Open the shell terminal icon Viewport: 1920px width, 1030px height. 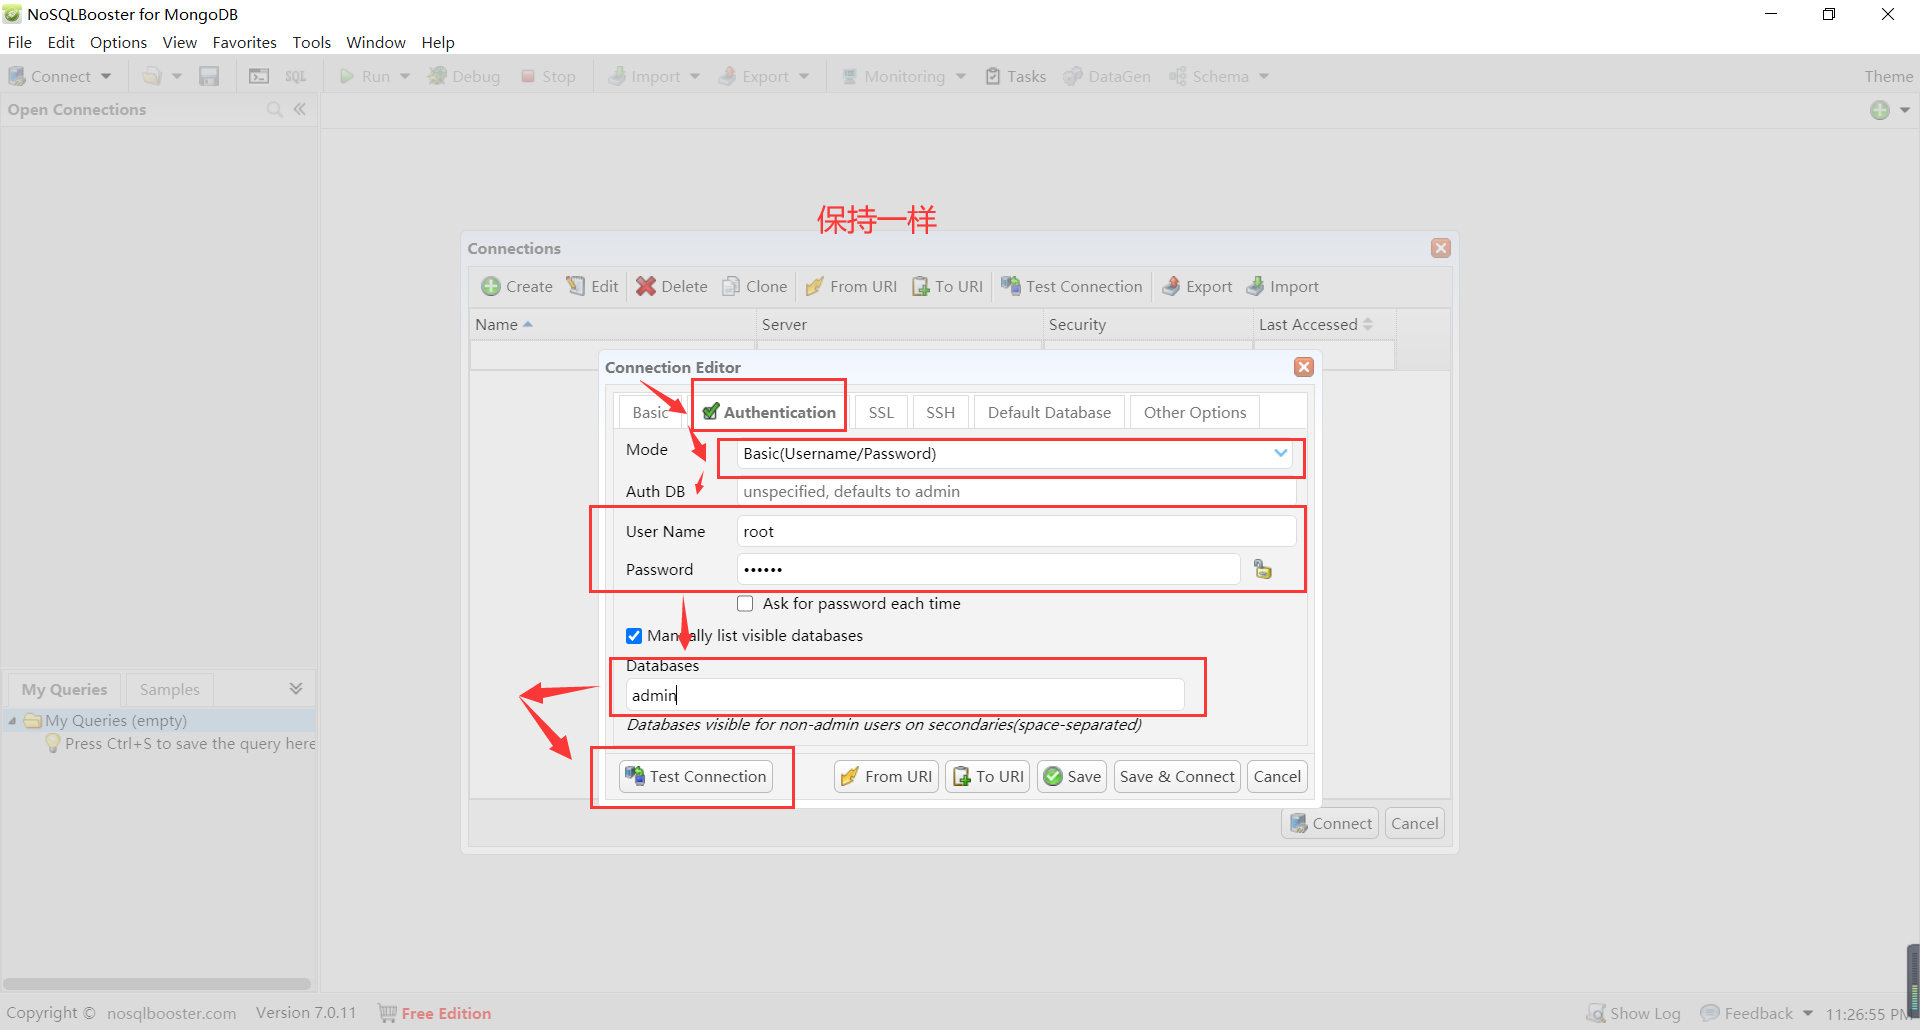point(259,76)
